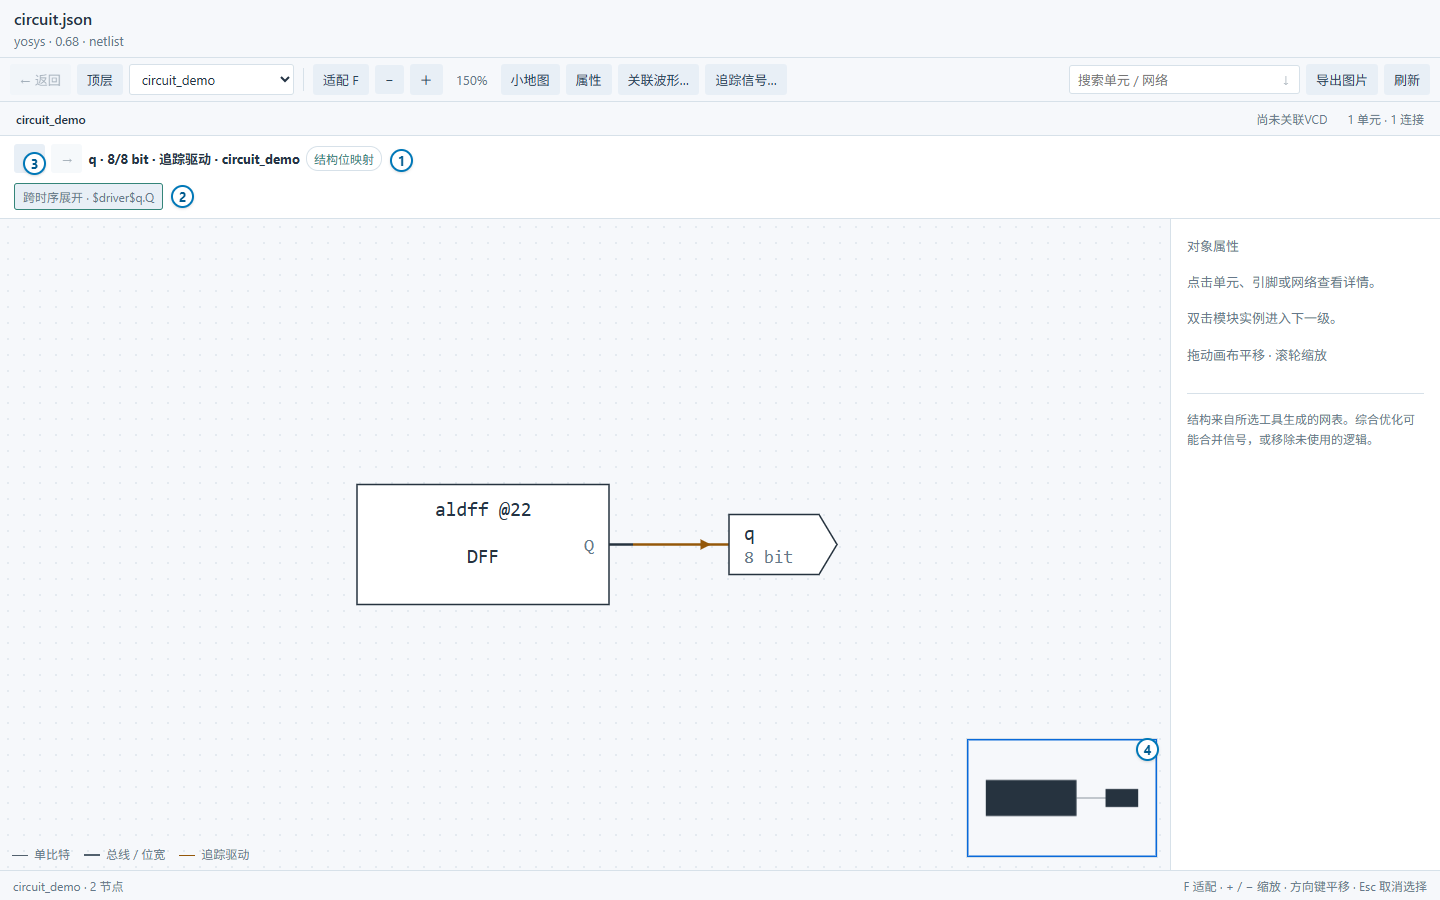Toggle the 属性 properties panel button
This screenshot has height=900, width=1440.
(588, 80)
